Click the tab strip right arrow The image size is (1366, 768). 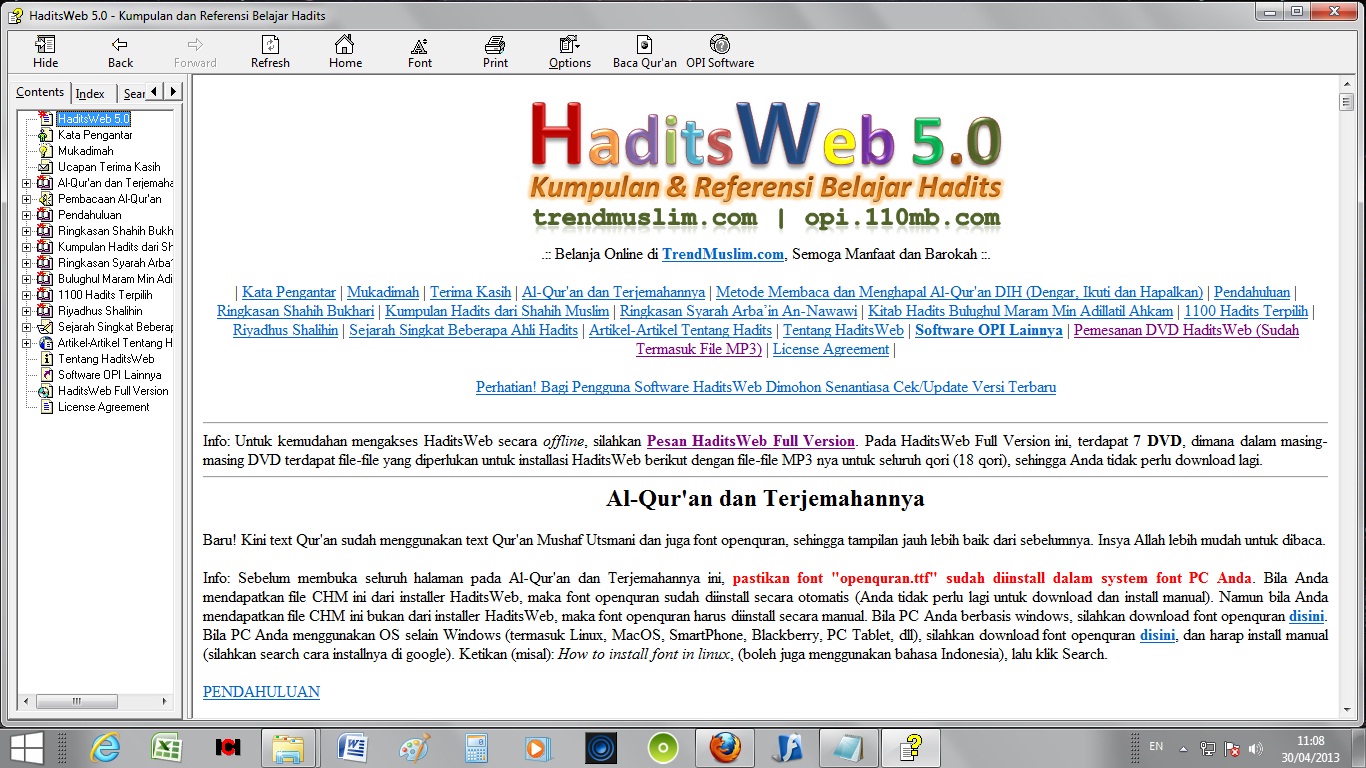pos(173,92)
